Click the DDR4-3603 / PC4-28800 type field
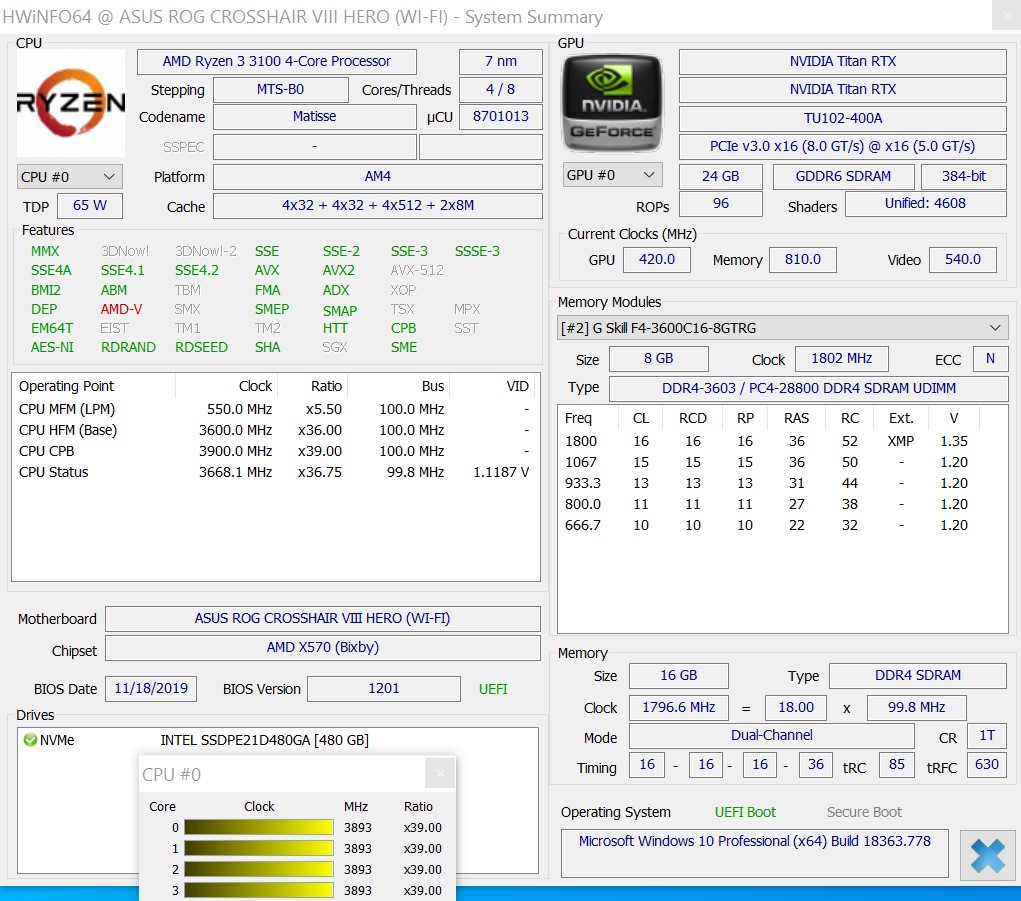This screenshot has height=901, width=1021. point(808,389)
